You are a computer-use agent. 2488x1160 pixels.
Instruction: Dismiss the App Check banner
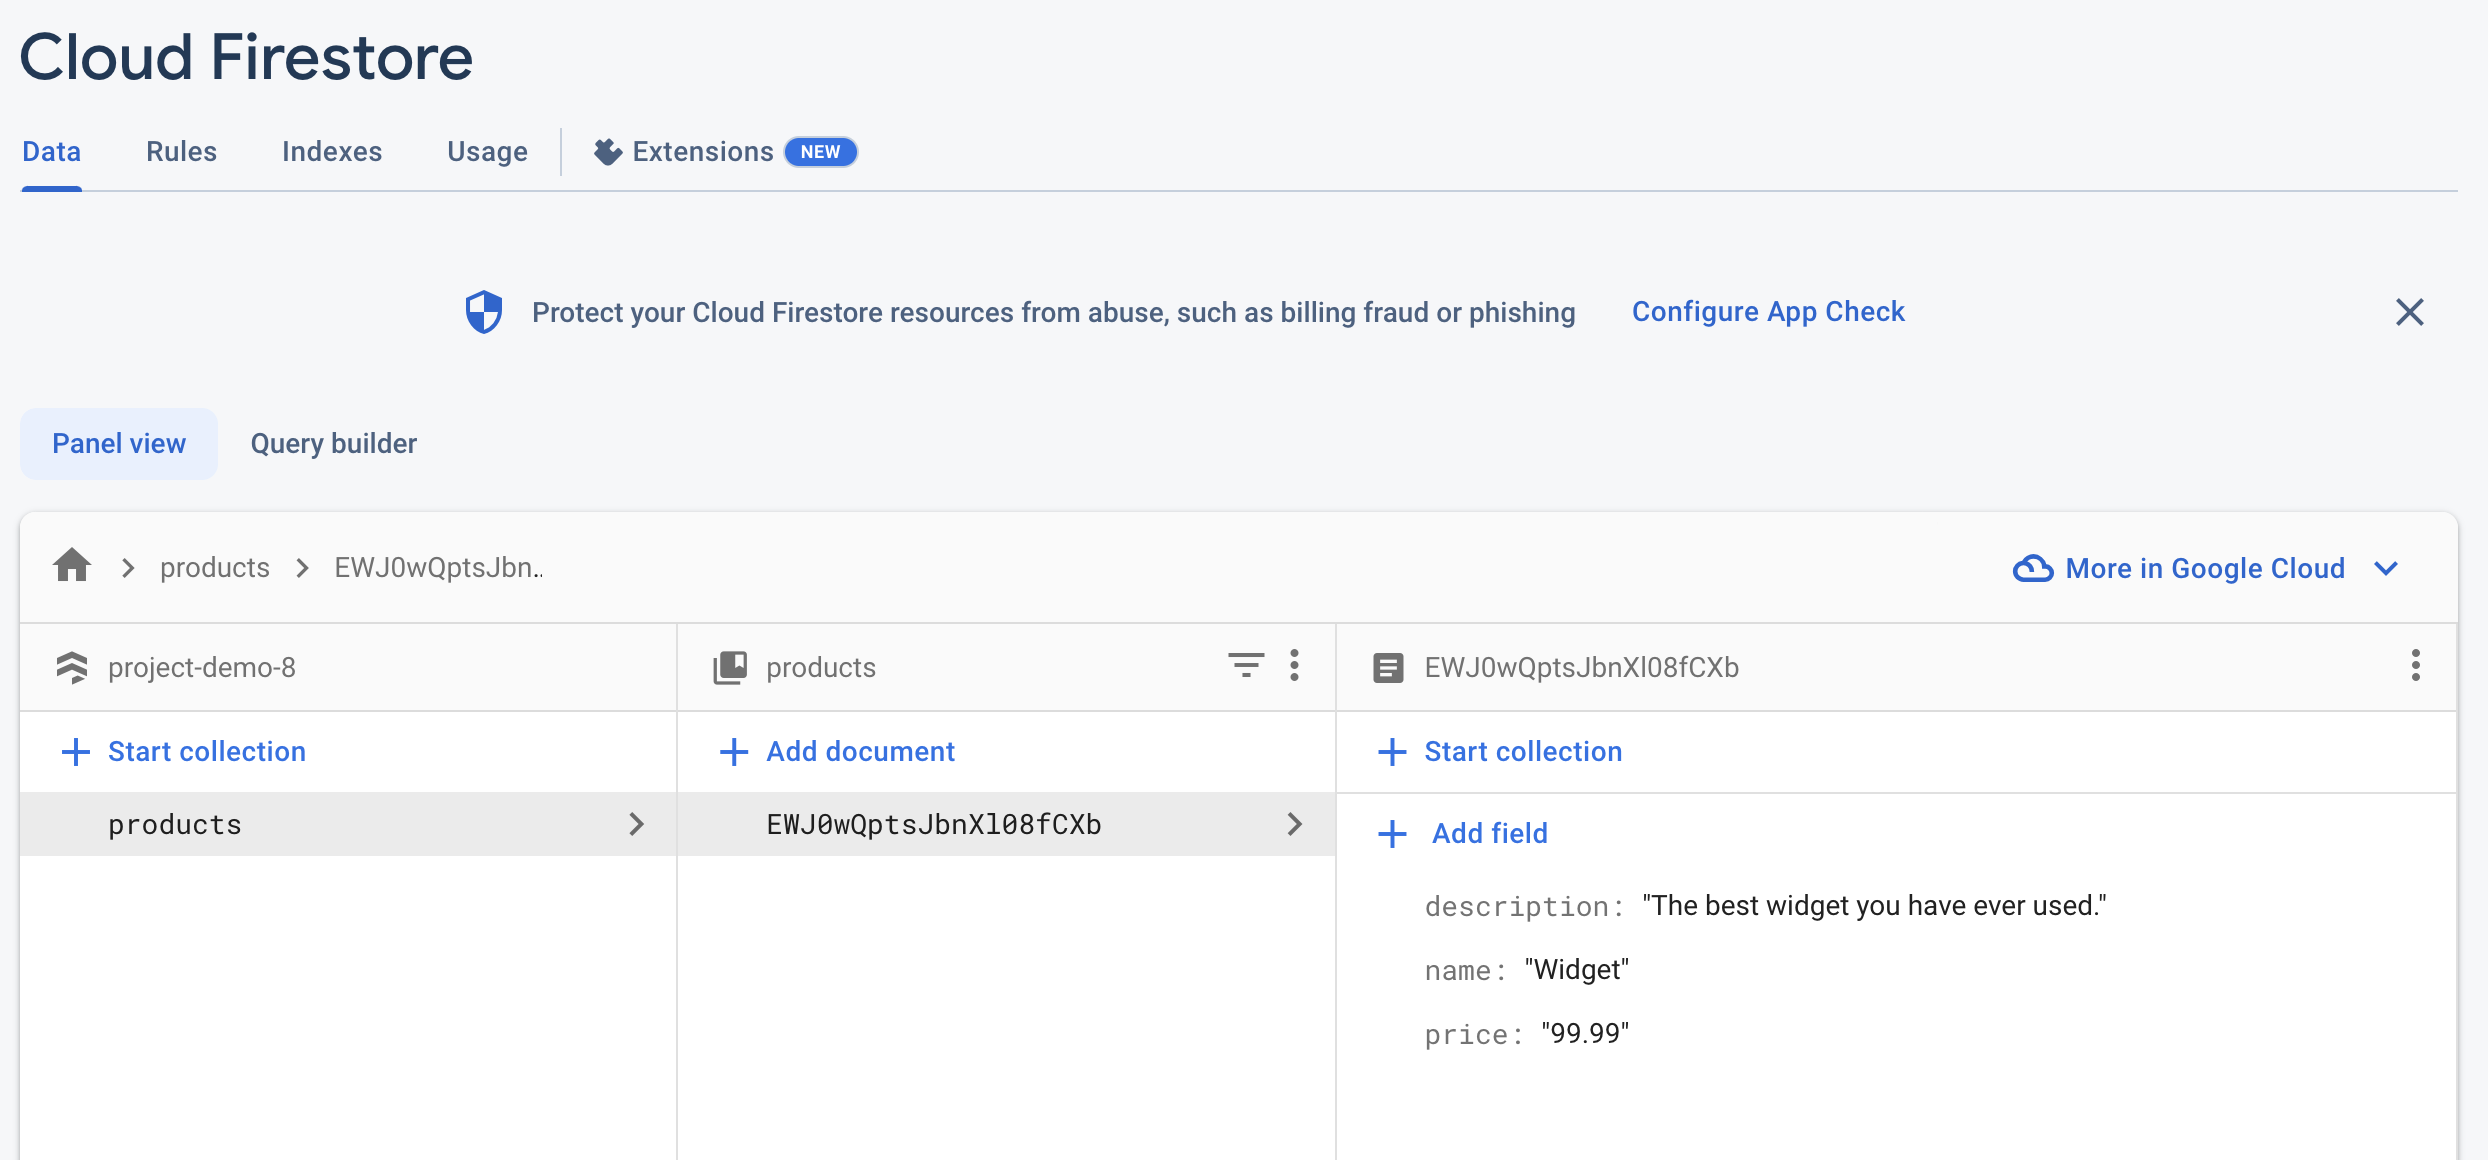(x=2409, y=312)
